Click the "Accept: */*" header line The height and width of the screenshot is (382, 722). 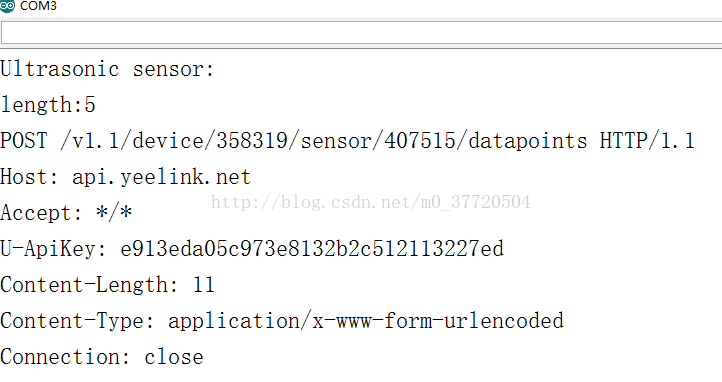click(66, 213)
